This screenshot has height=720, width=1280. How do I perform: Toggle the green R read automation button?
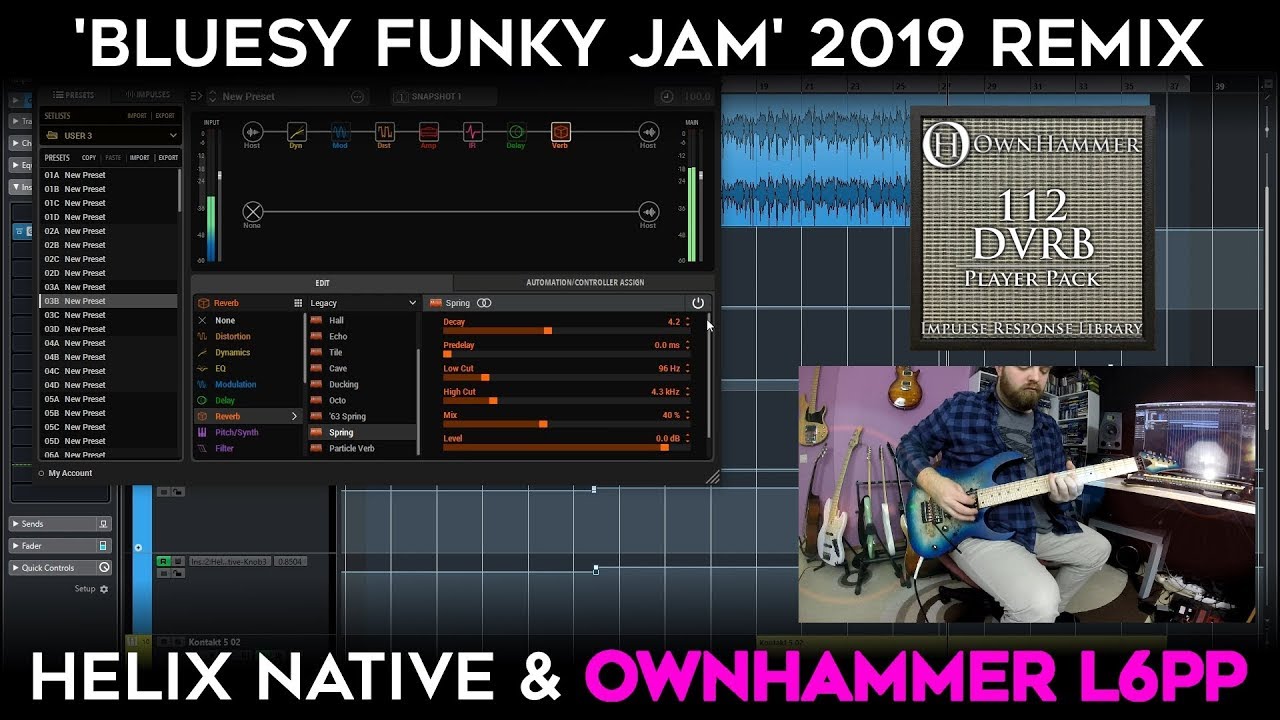163,562
